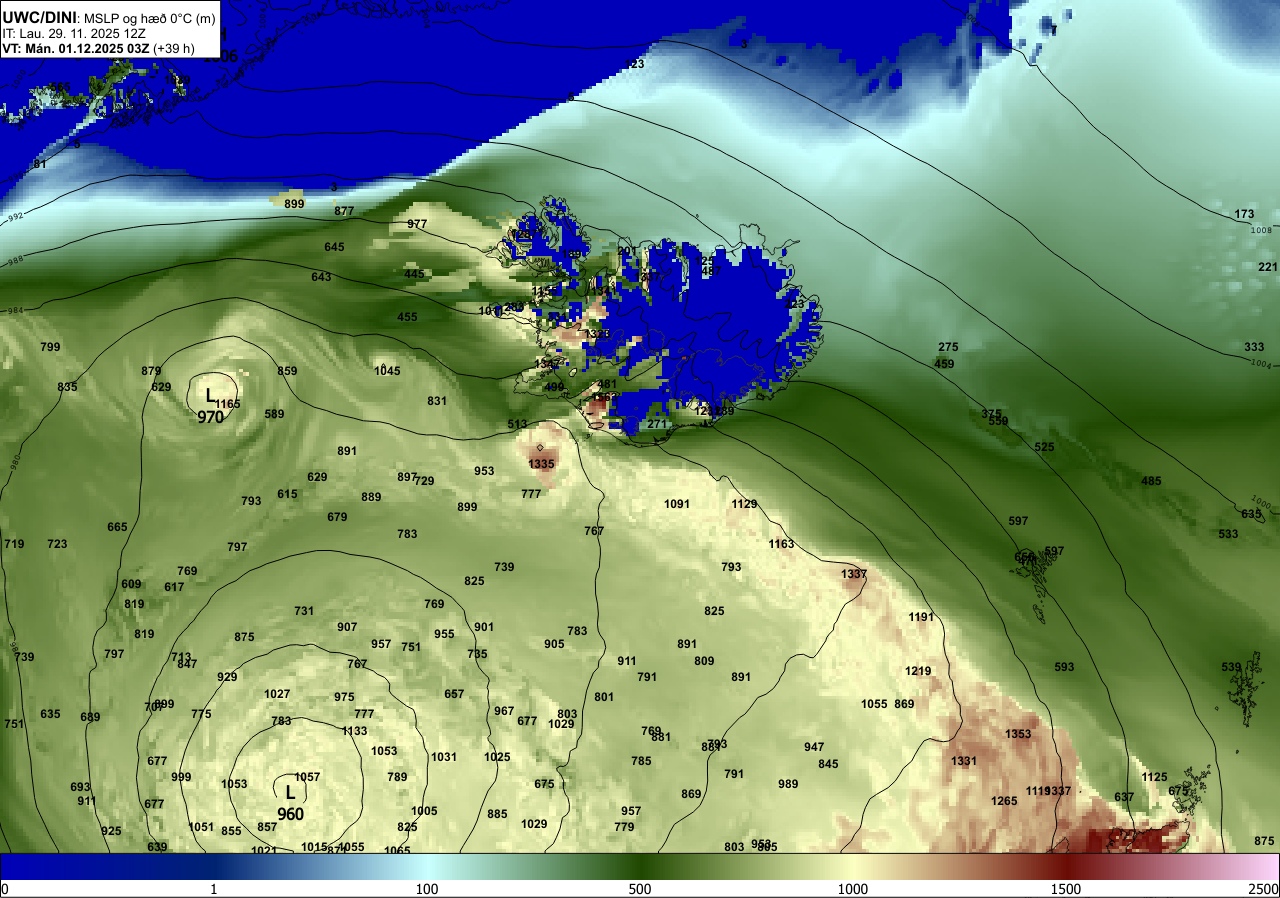This screenshot has width=1280, height=898.
Task: Click the 799 height value
Action: tap(50, 347)
